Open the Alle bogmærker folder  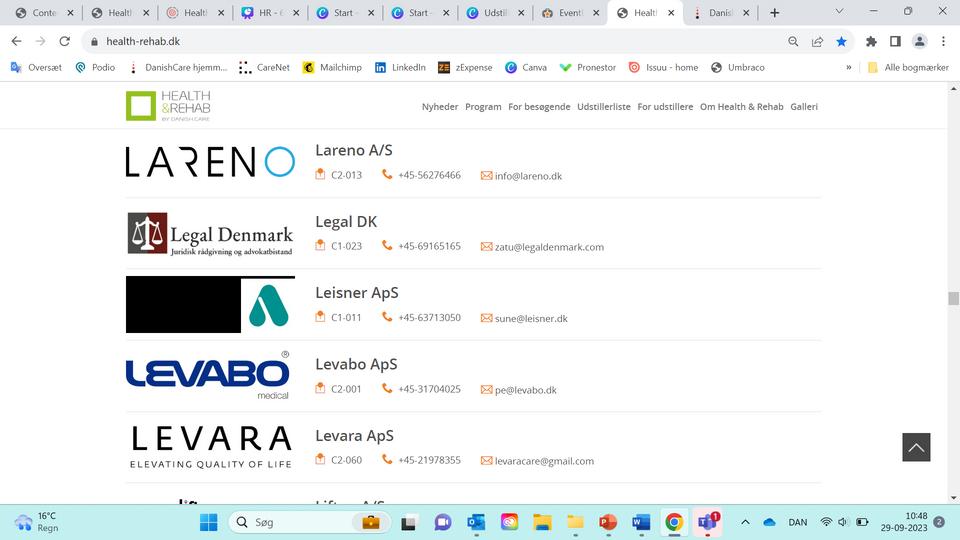[x=908, y=67]
